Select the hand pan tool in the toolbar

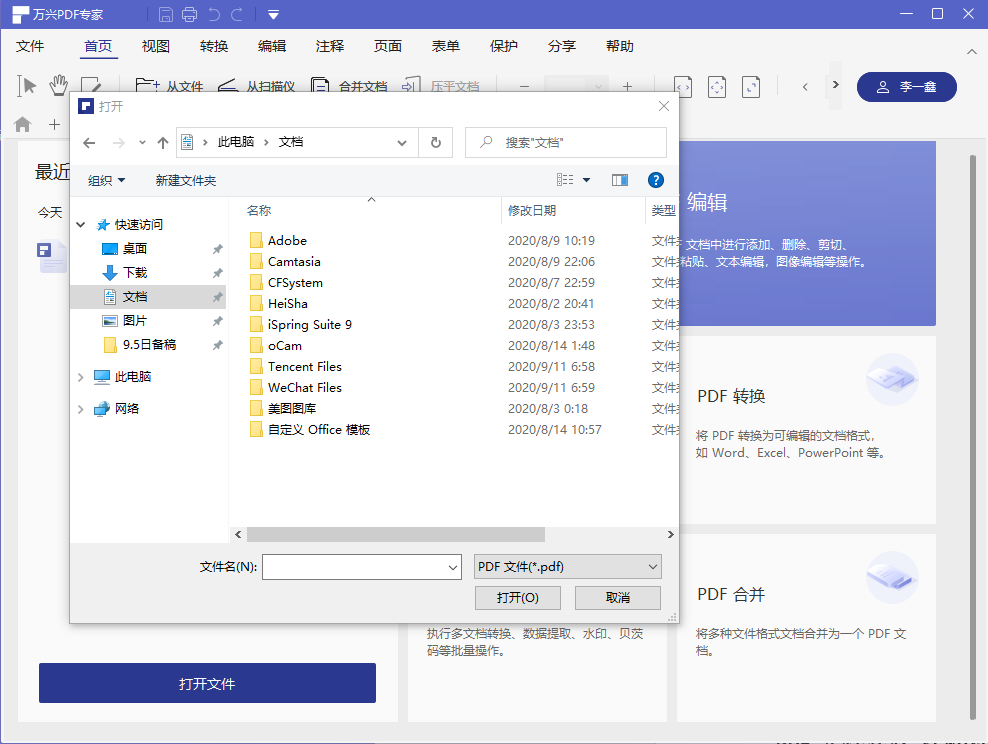60,86
